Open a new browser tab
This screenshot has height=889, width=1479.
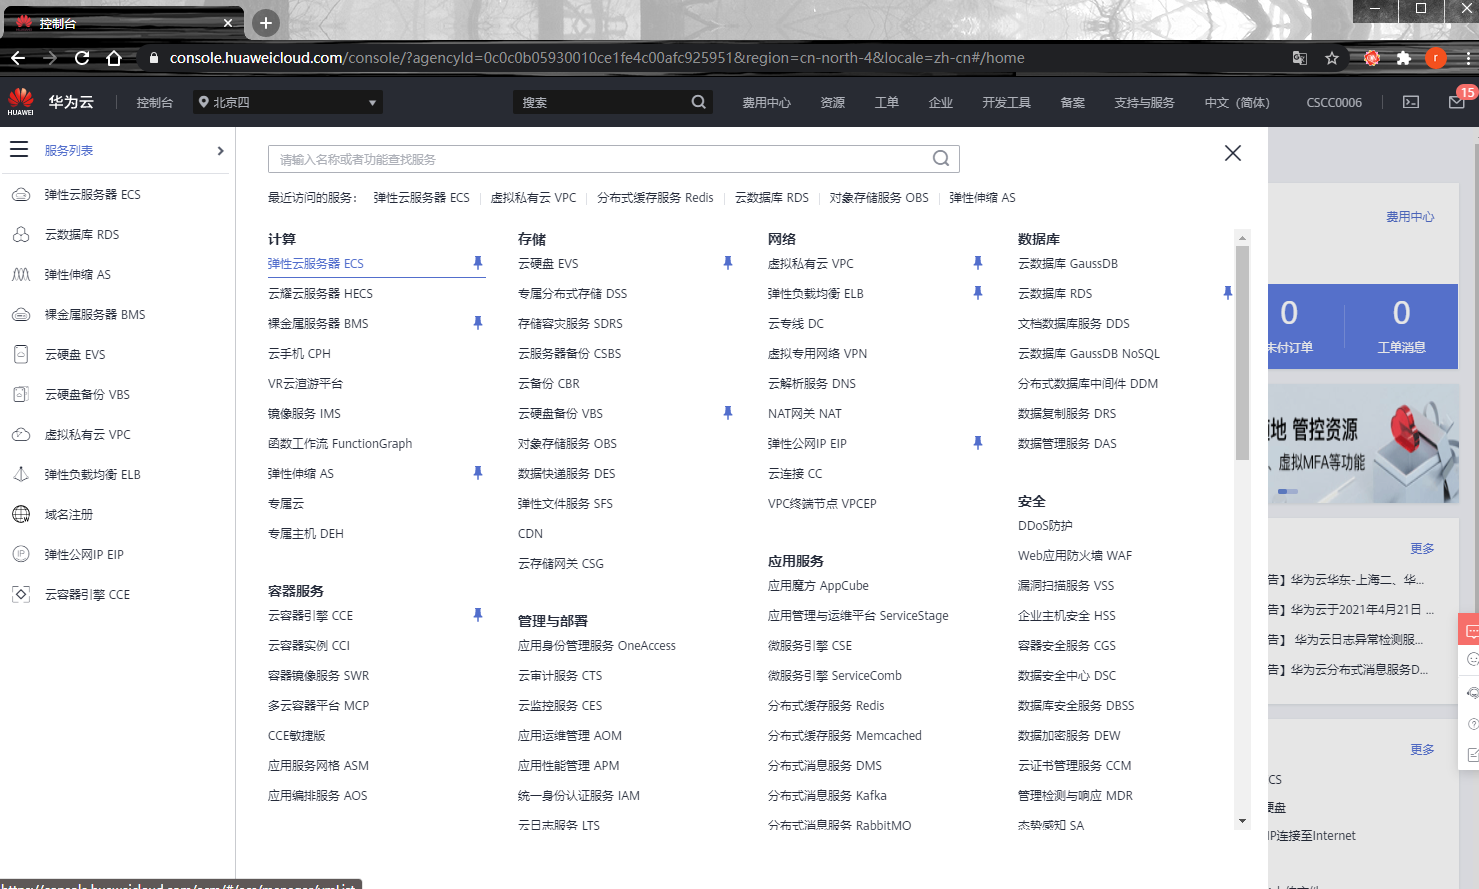click(265, 22)
